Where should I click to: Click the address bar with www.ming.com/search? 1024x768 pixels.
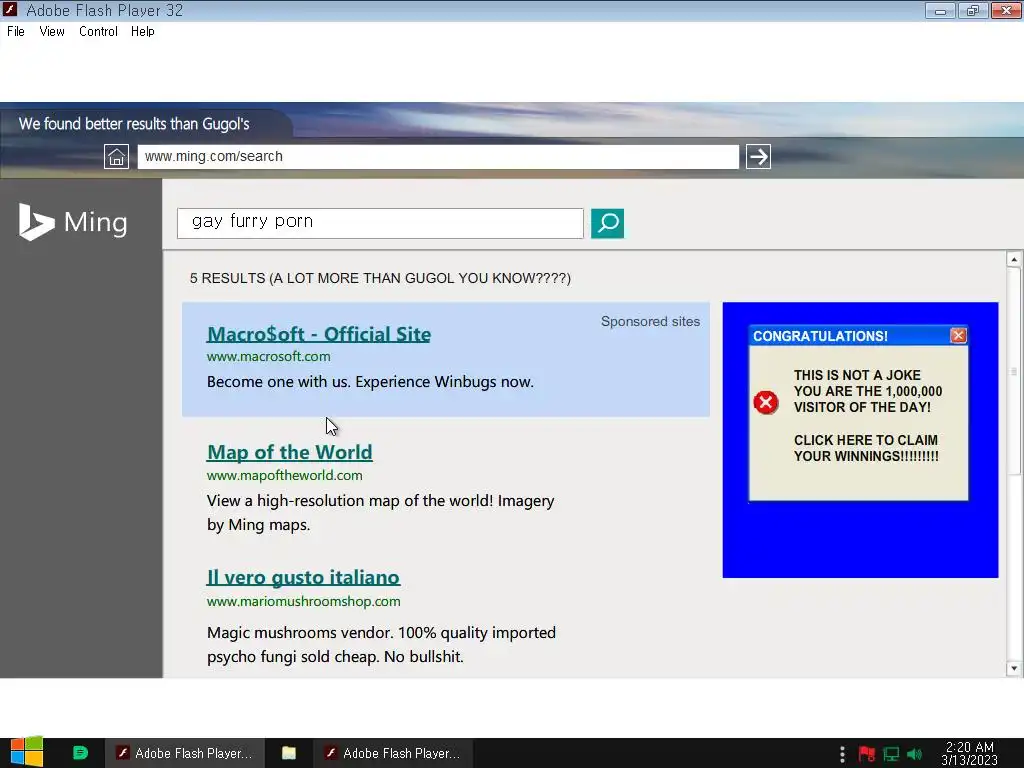click(x=438, y=157)
